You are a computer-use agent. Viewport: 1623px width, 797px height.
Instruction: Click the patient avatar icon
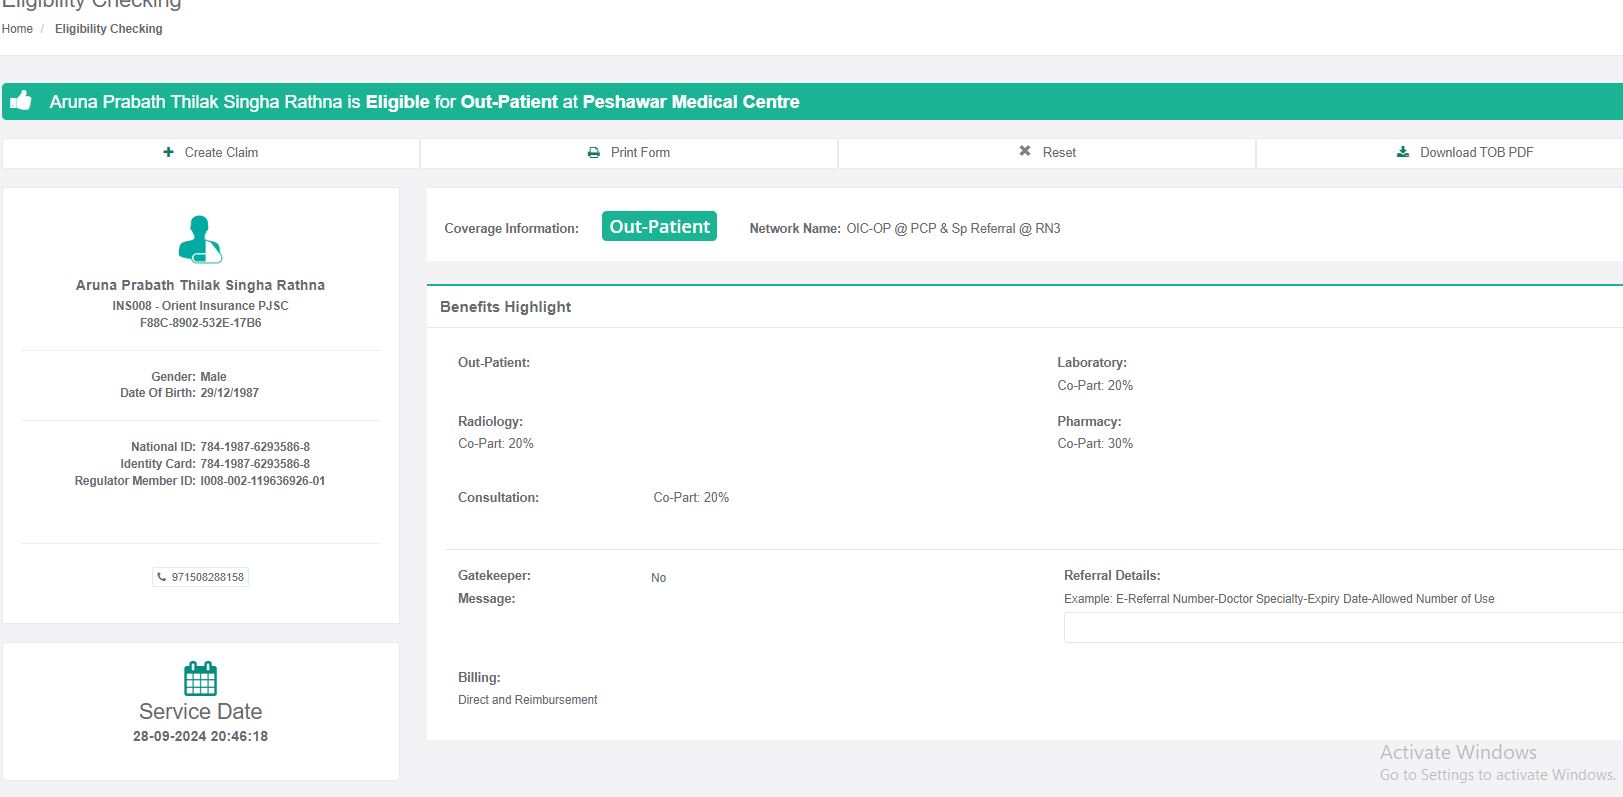coord(200,240)
